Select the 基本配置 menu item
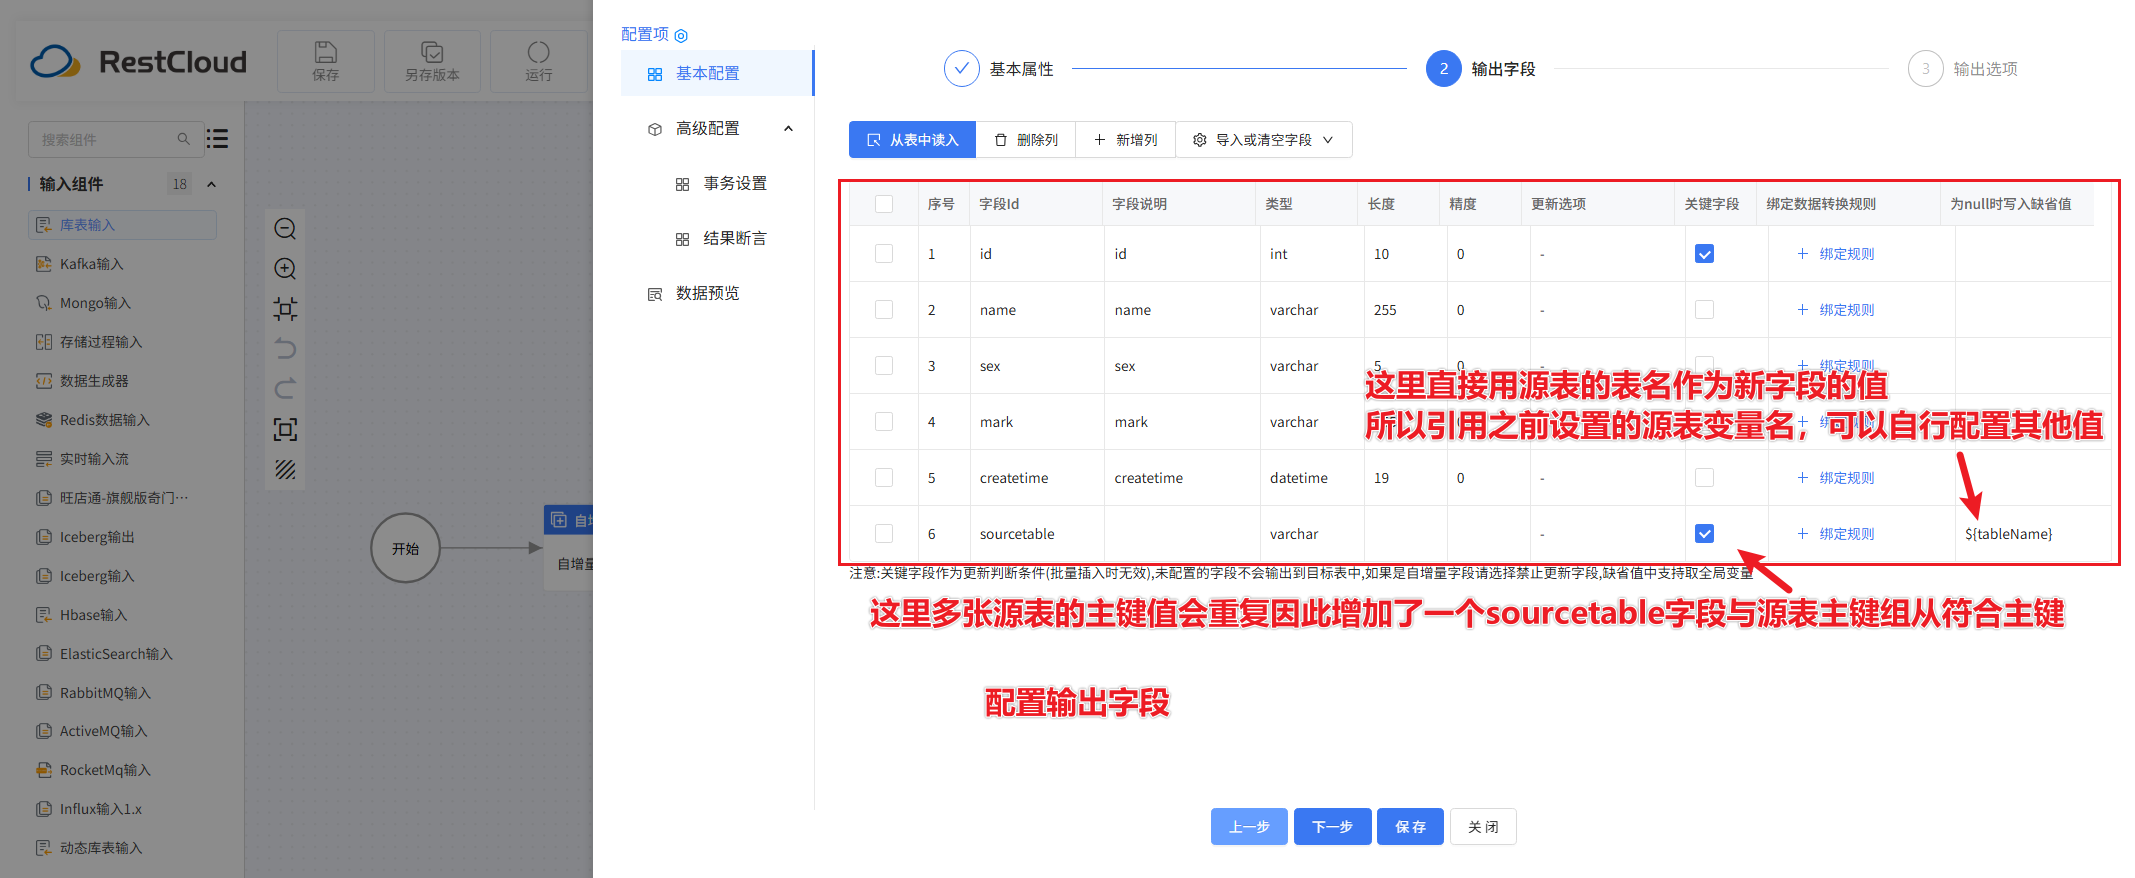The width and height of the screenshot is (2135, 878). pyautogui.click(x=707, y=74)
